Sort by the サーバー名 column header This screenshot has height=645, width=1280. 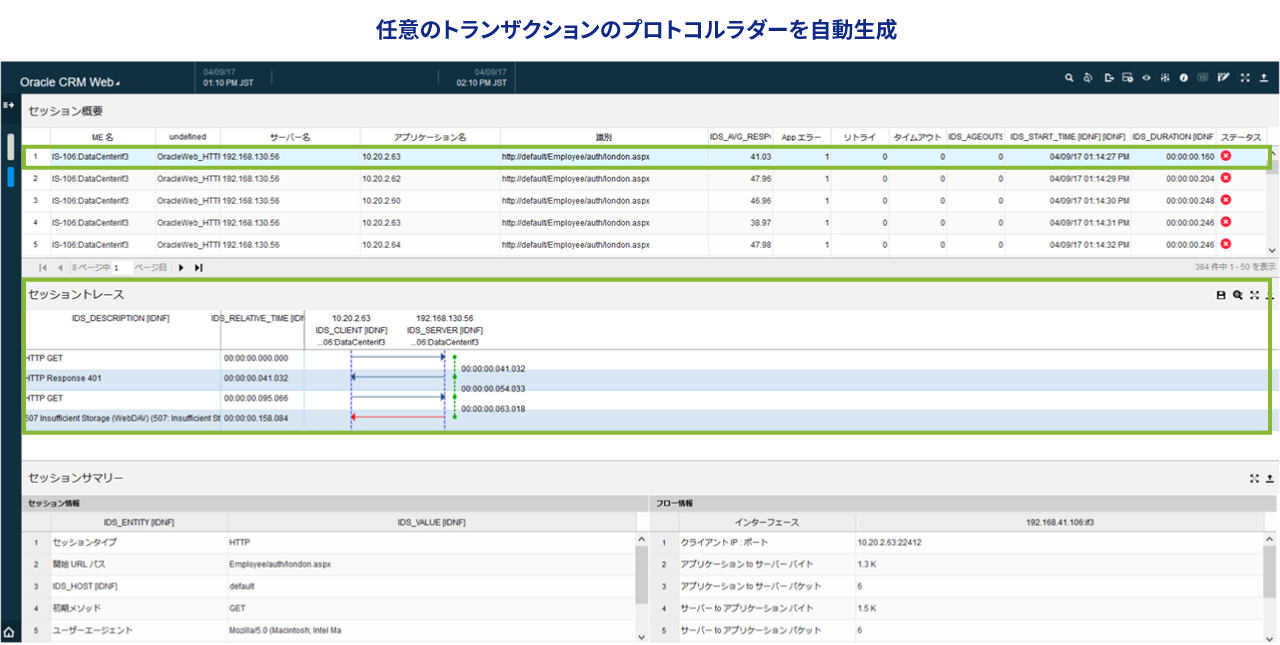pos(290,136)
